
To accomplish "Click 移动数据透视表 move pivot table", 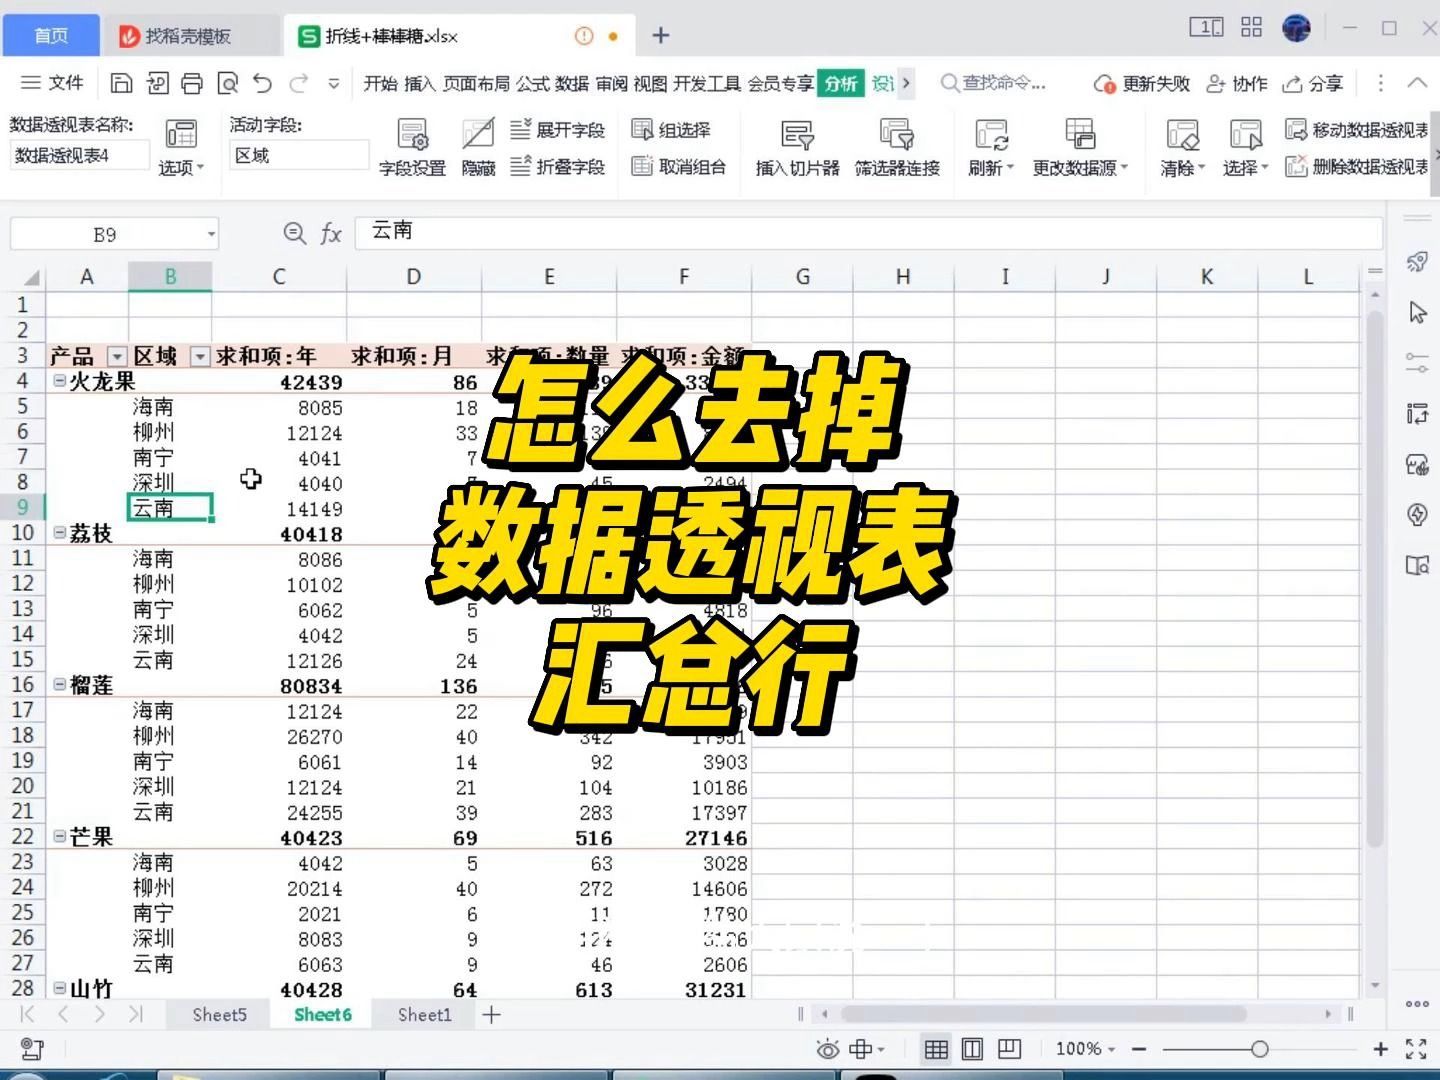I will pos(1357,130).
